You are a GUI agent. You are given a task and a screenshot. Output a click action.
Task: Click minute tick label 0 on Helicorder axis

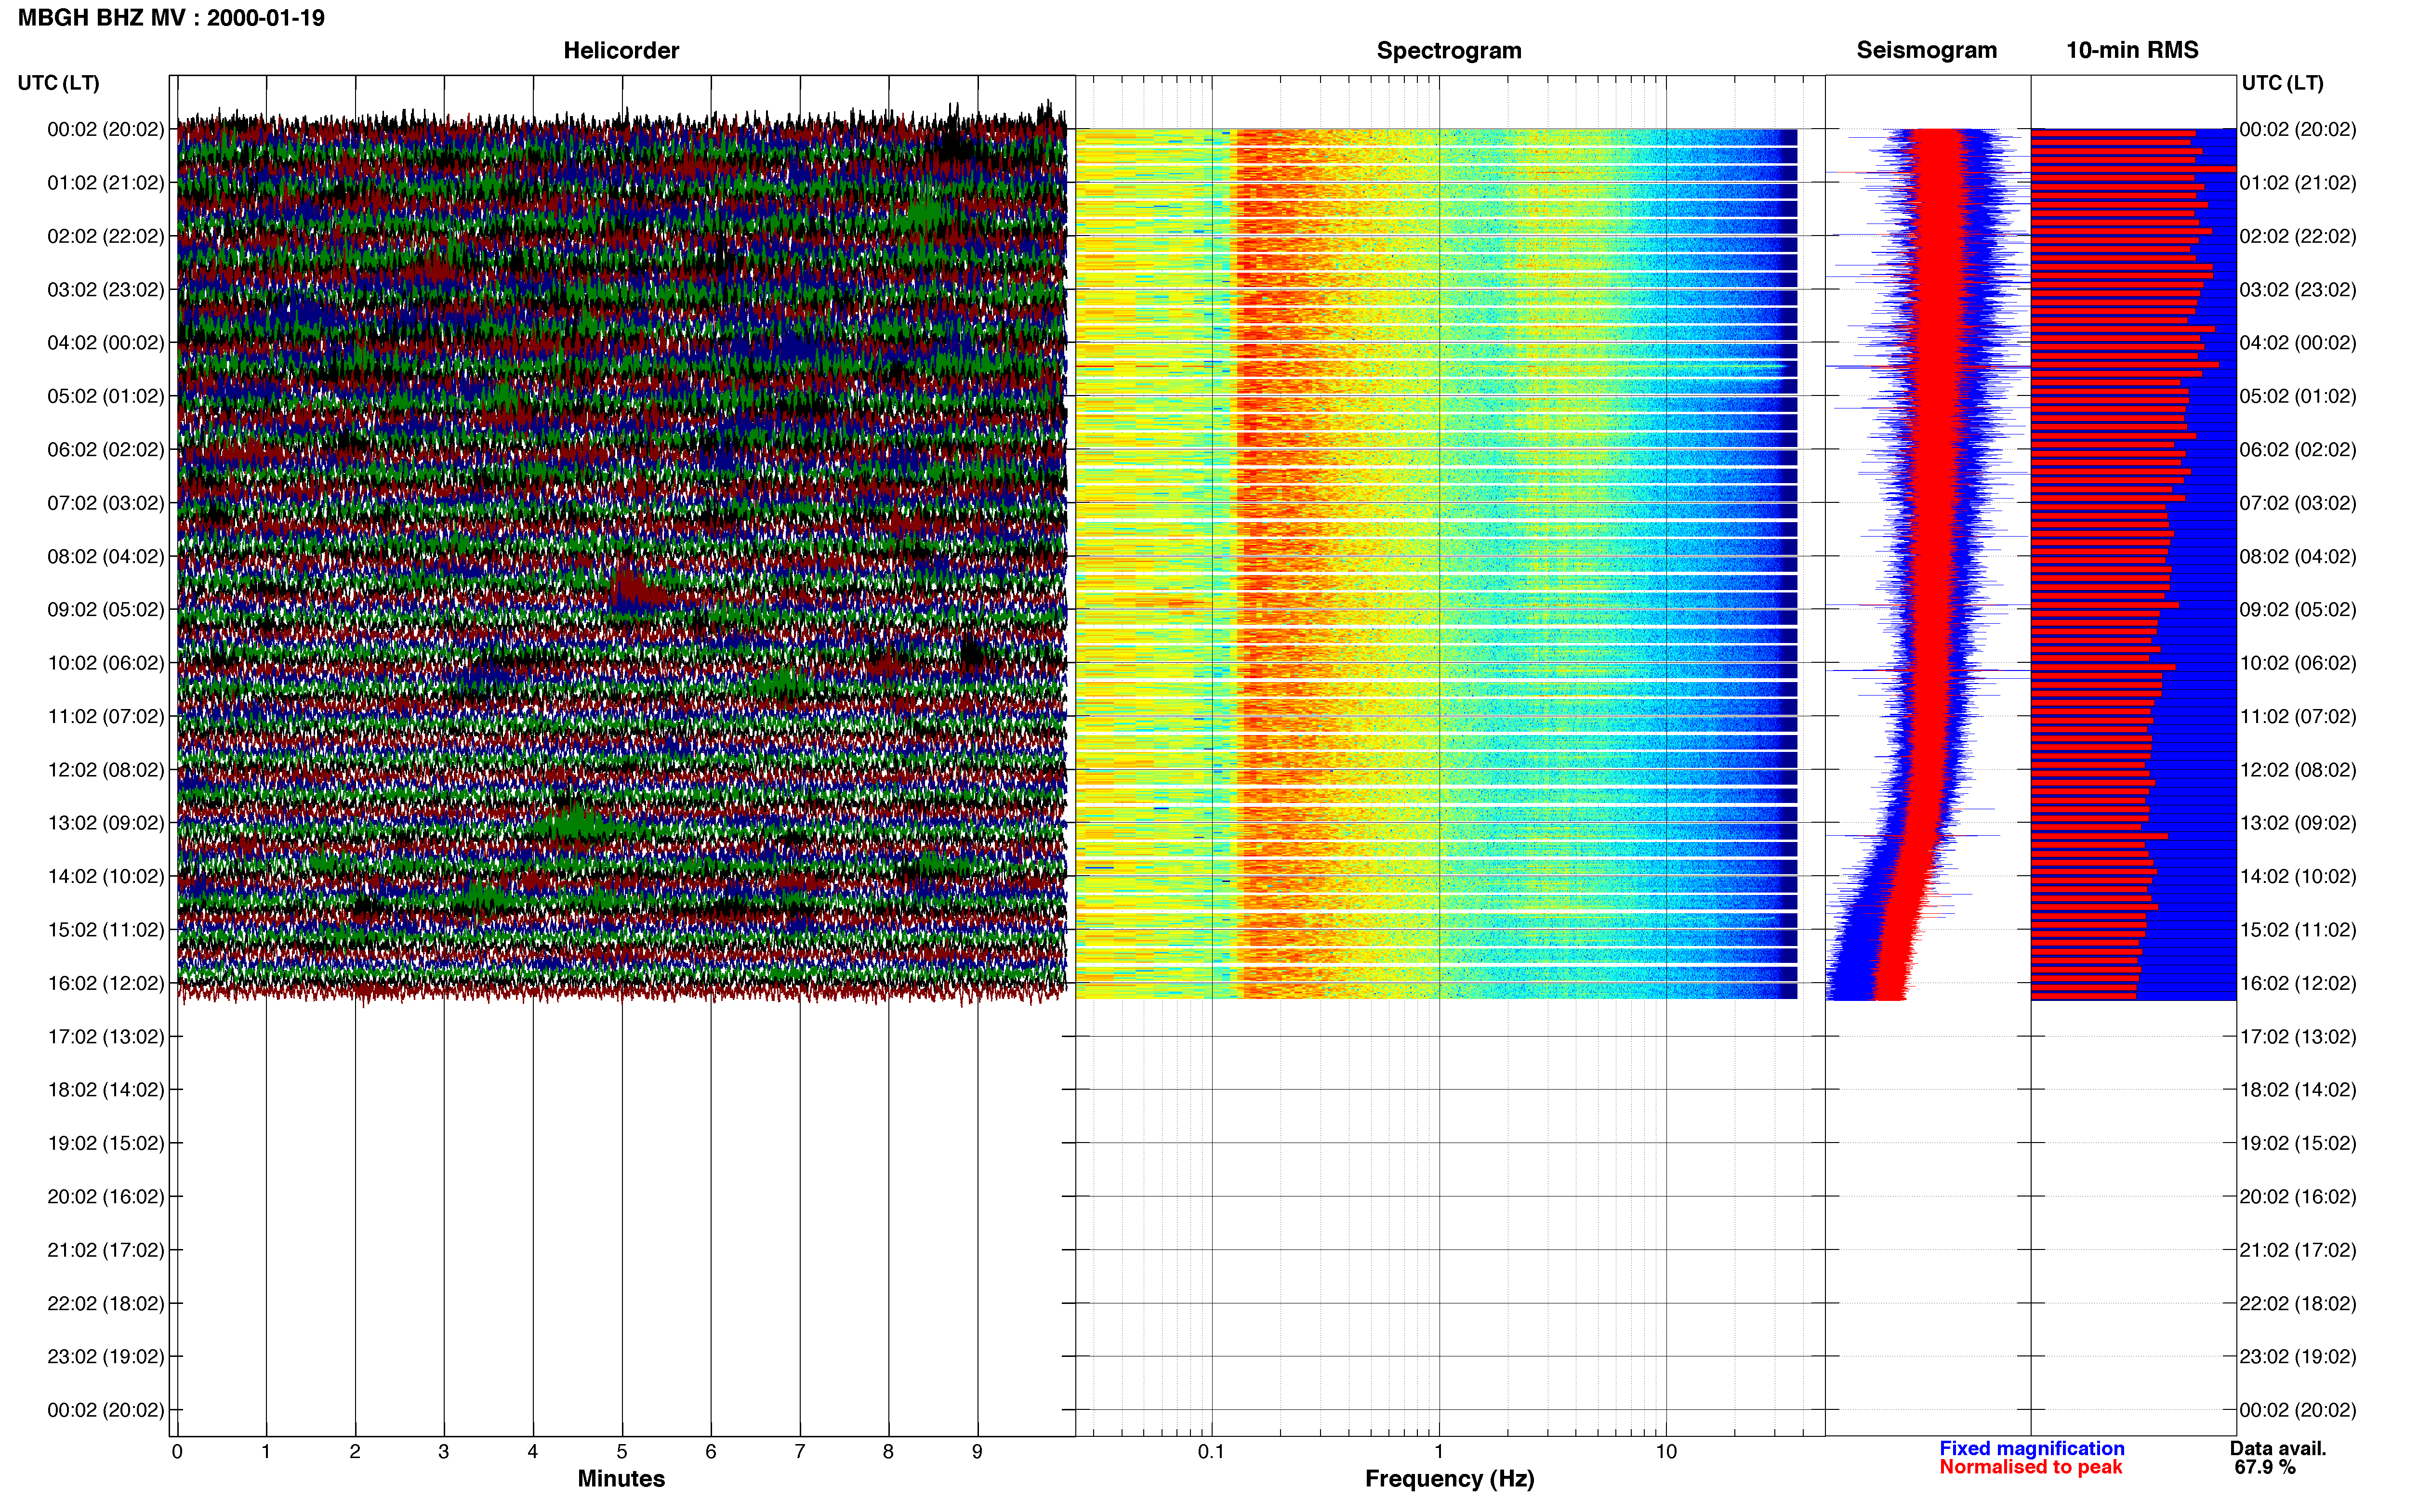(177, 1452)
